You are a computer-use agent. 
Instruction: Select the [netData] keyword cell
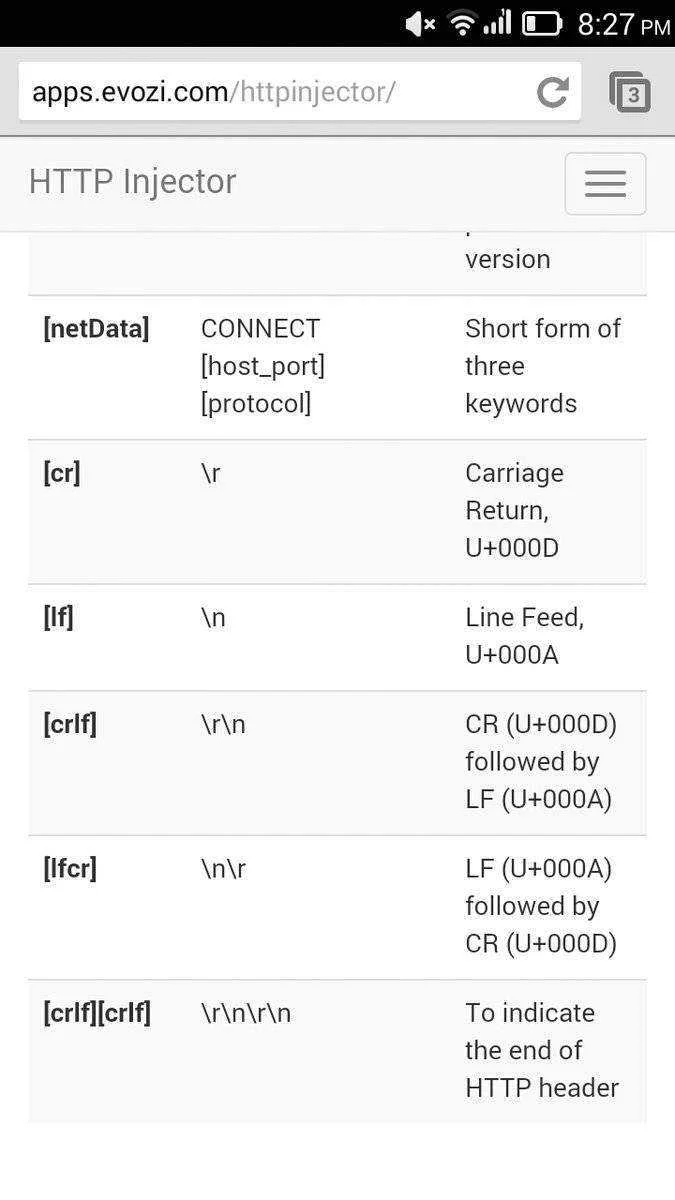[x=96, y=328]
